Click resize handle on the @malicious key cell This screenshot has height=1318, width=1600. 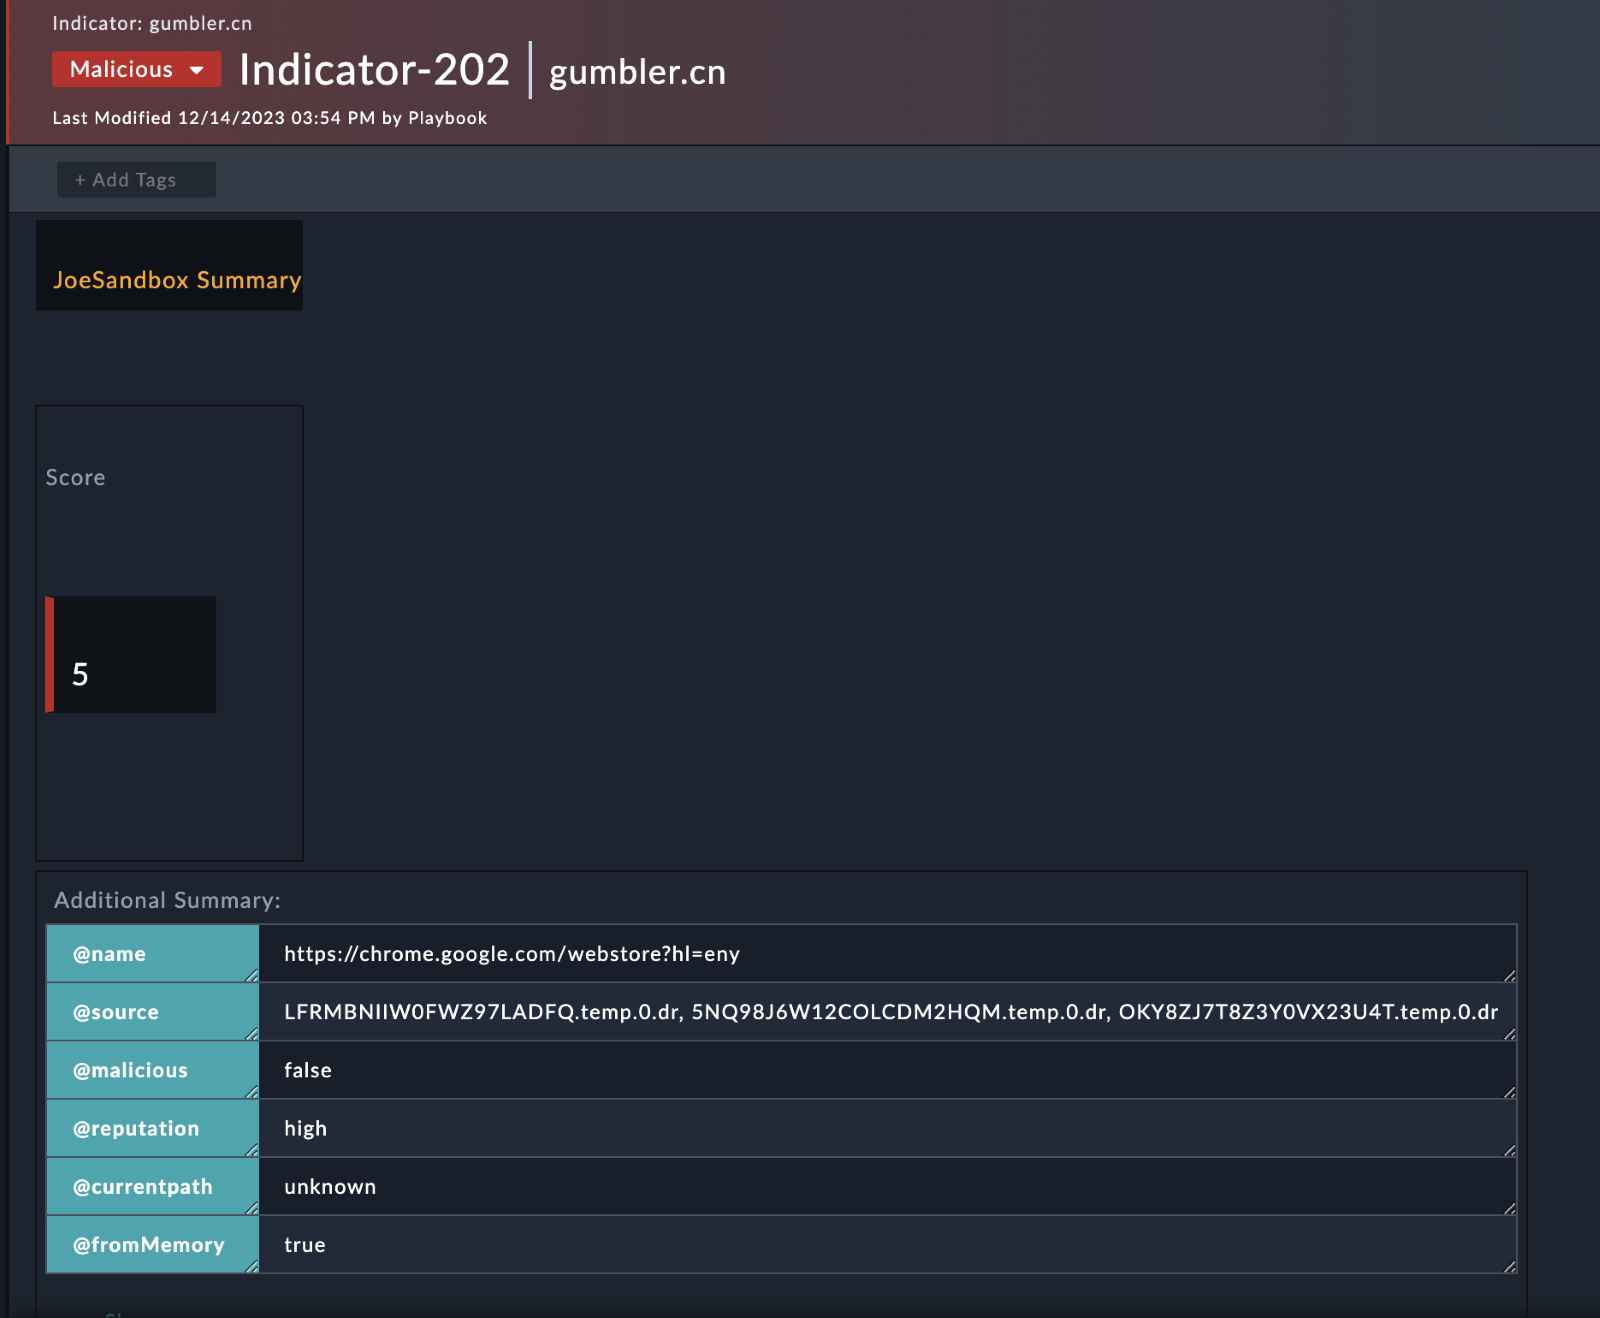251,1092
